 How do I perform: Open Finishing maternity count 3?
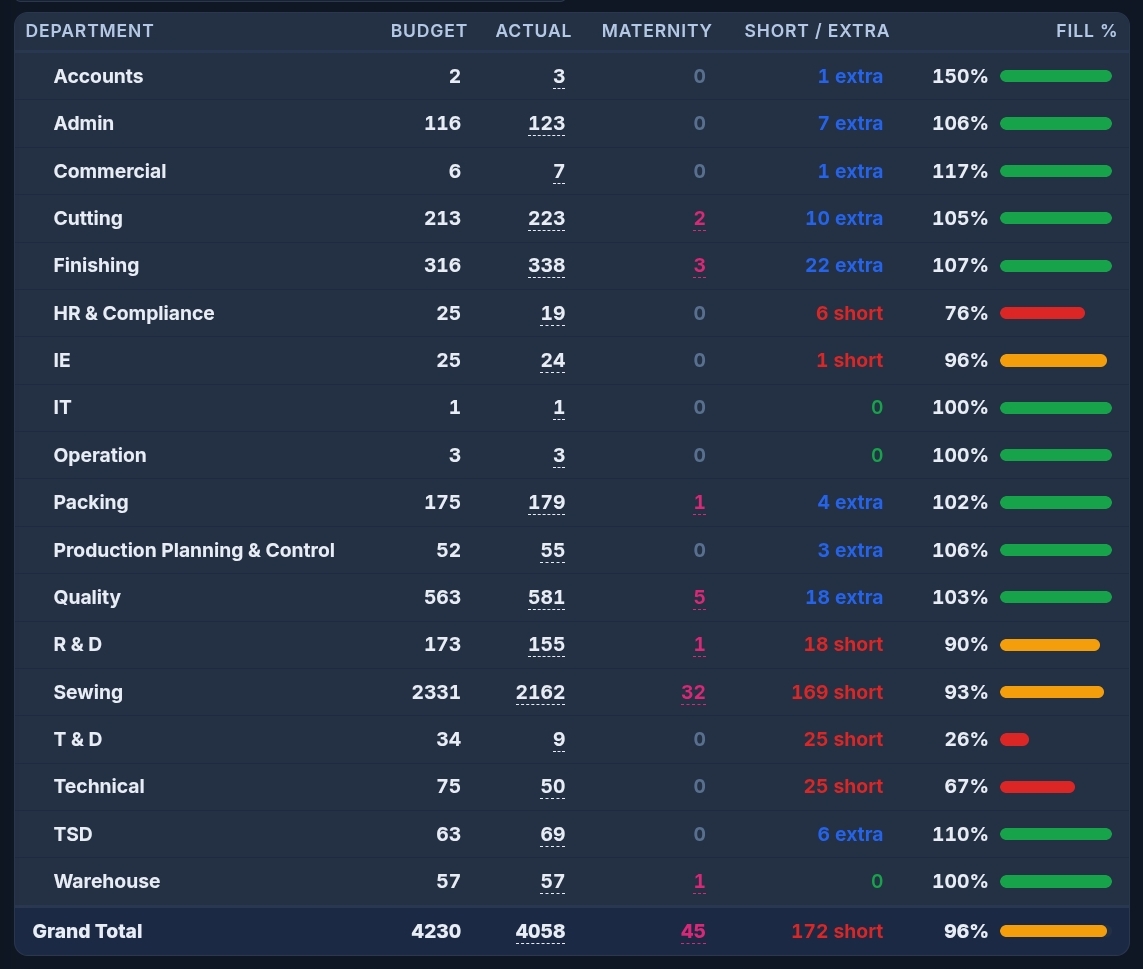point(699,265)
